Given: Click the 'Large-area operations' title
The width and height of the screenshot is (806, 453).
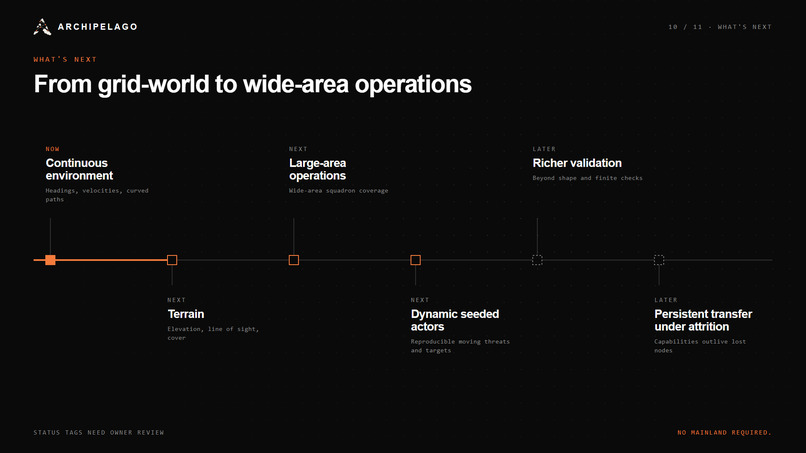Looking at the screenshot, I should tap(318, 169).
